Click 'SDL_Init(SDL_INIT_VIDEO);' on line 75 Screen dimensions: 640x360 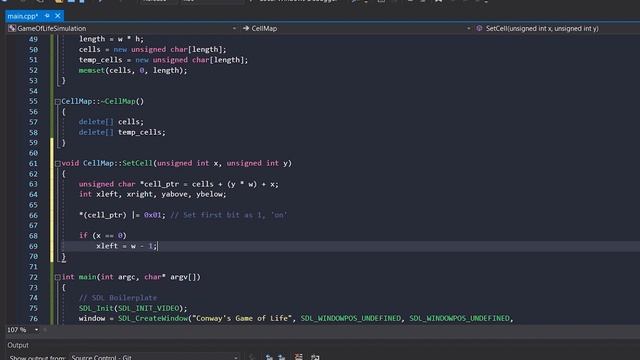(133, 308)
